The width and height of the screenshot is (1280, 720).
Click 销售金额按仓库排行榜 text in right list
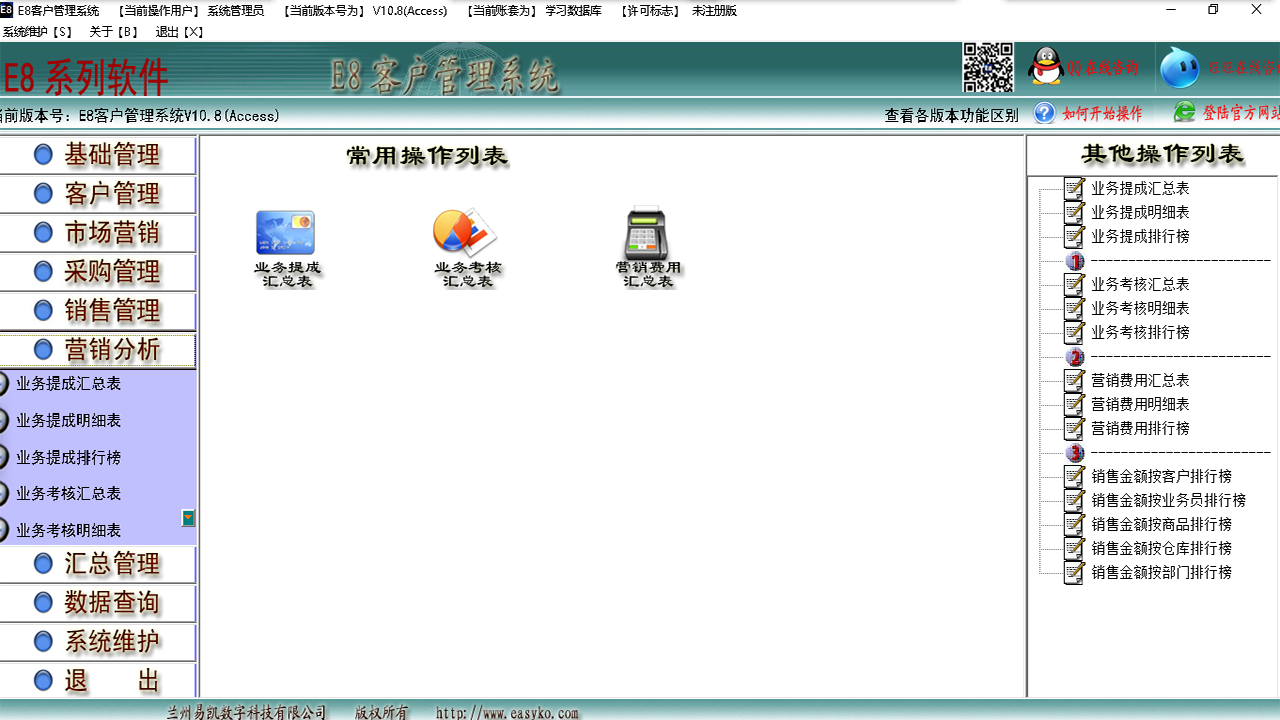pos(1161,548)
